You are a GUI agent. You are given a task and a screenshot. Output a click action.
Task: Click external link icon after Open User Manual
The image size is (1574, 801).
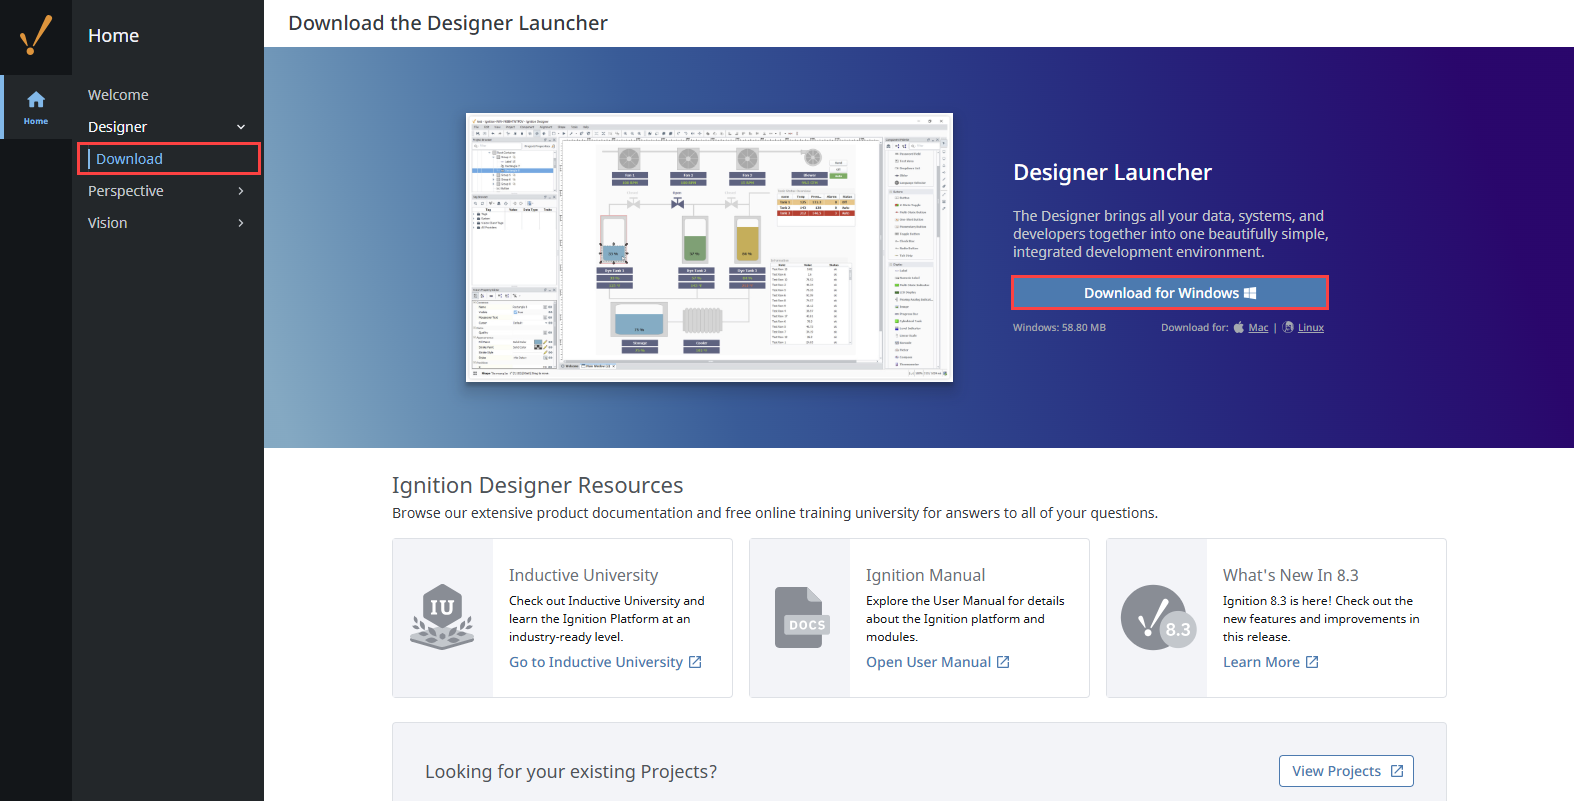pyautogui.click(x=1003, y=662)
